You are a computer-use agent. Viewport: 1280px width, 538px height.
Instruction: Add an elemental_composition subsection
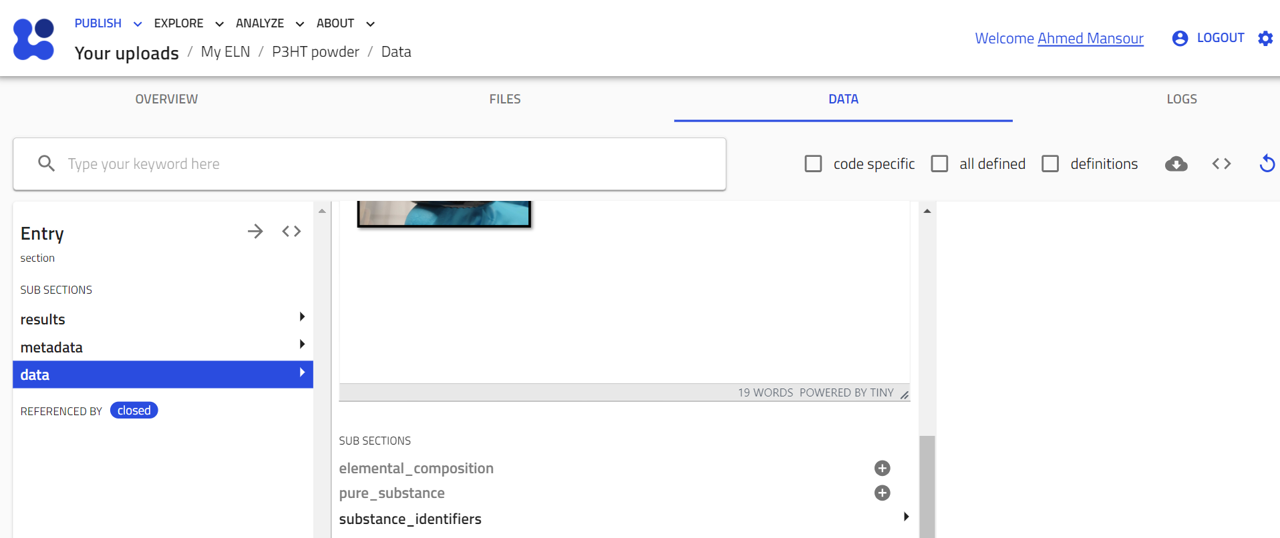(882, 468)
